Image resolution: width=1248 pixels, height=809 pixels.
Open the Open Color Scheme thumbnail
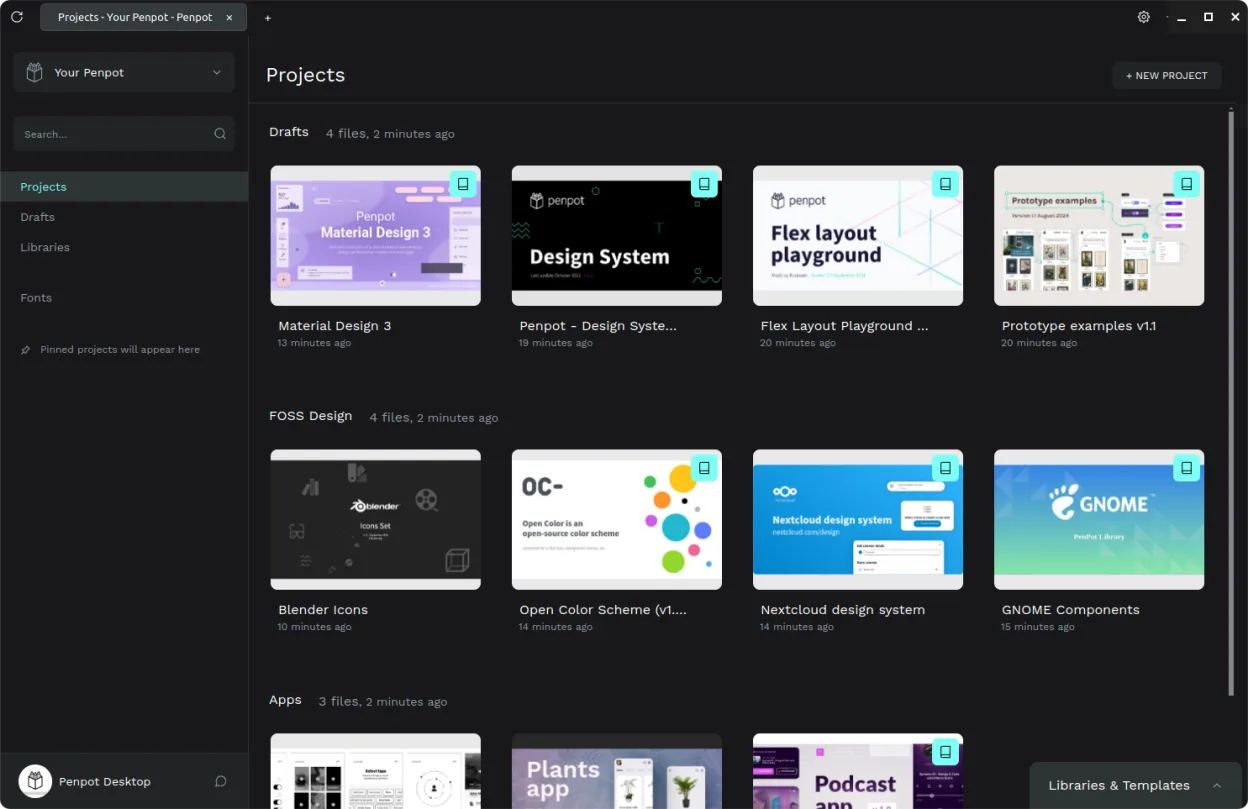tap(617, 520)
